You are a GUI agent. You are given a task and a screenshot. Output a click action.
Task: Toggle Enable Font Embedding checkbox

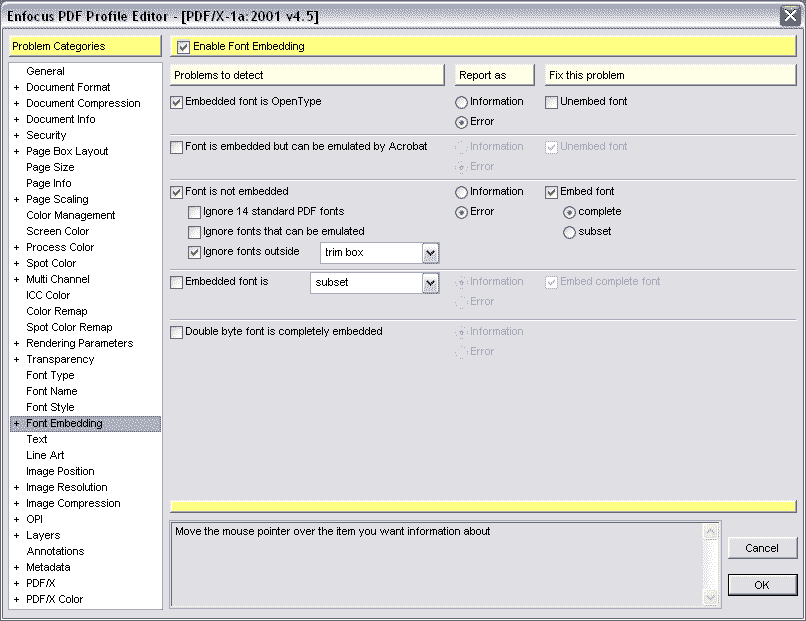183,47
